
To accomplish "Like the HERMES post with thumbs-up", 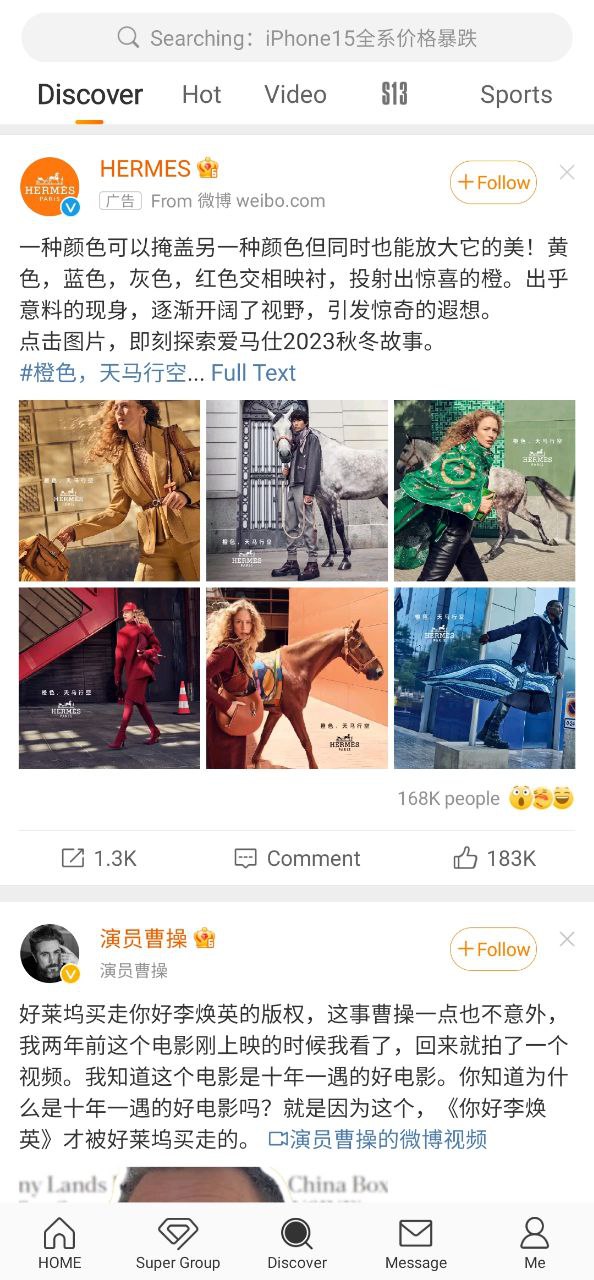I will (x=465, y=858).
